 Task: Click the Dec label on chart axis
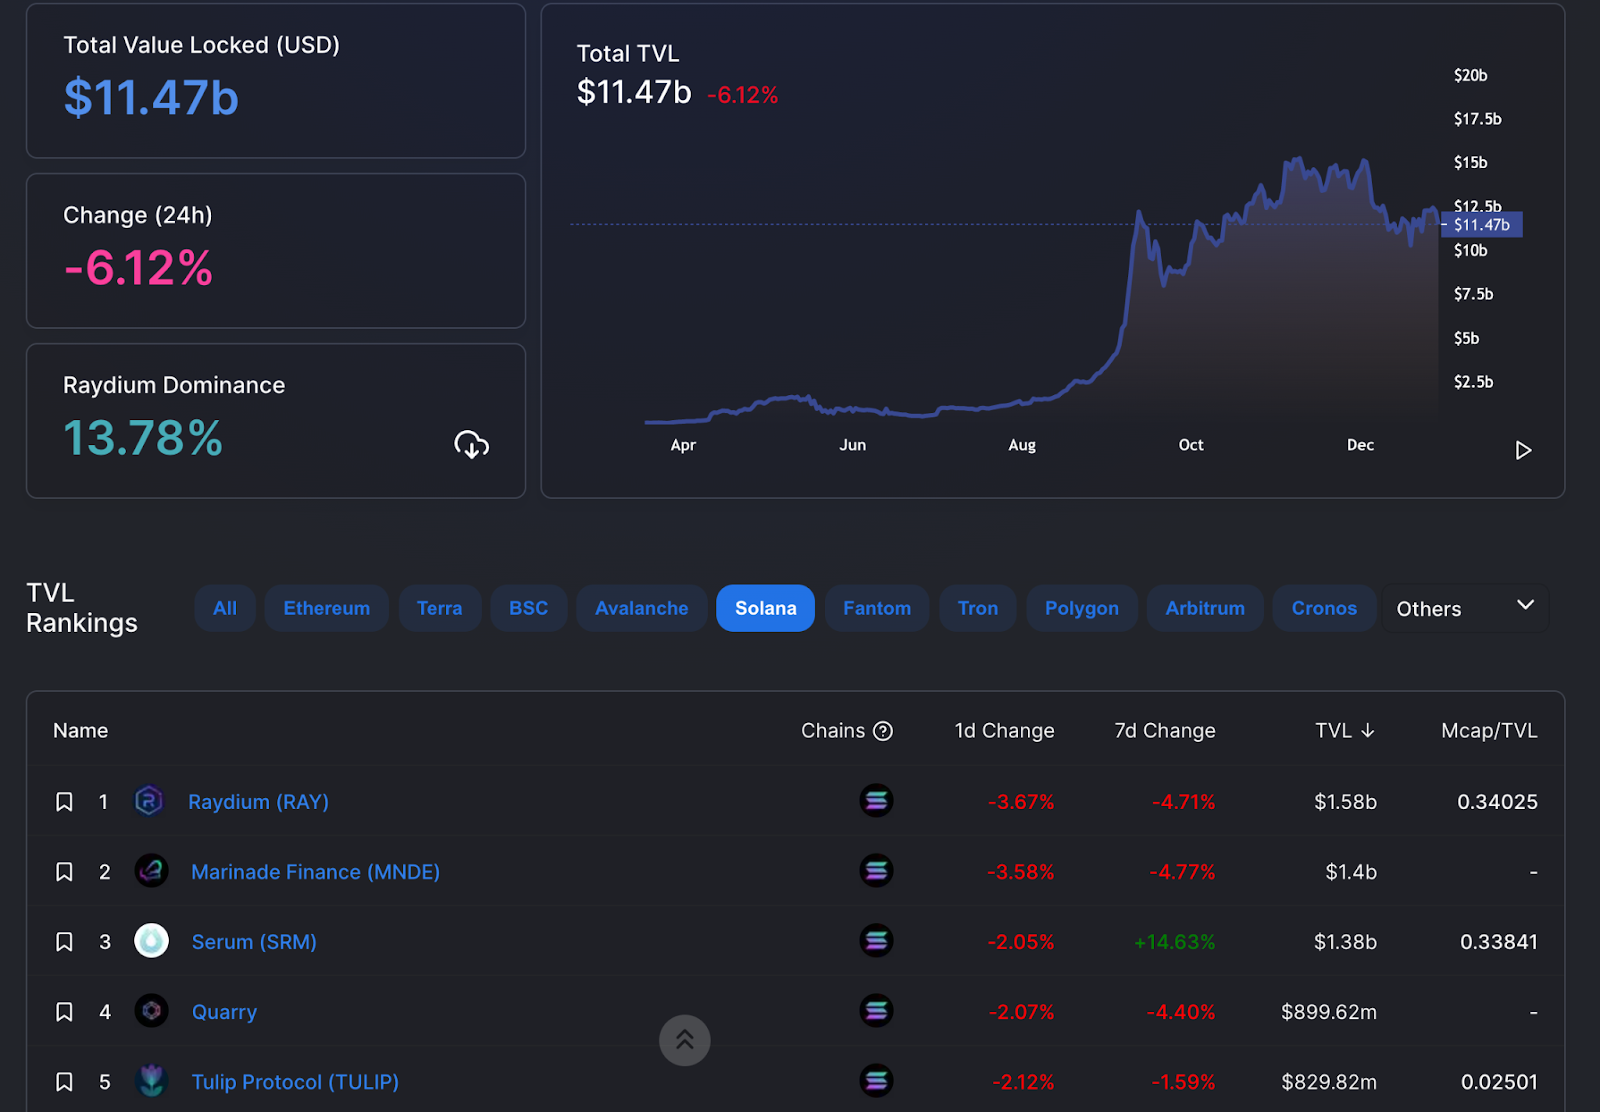tap(1360, 445)
